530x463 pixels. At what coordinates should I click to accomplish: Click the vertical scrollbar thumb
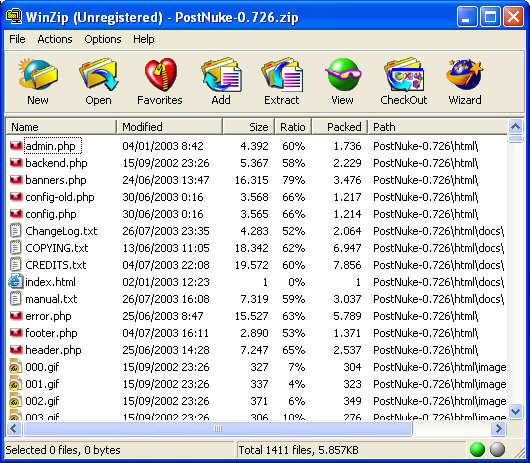(515, 139)
